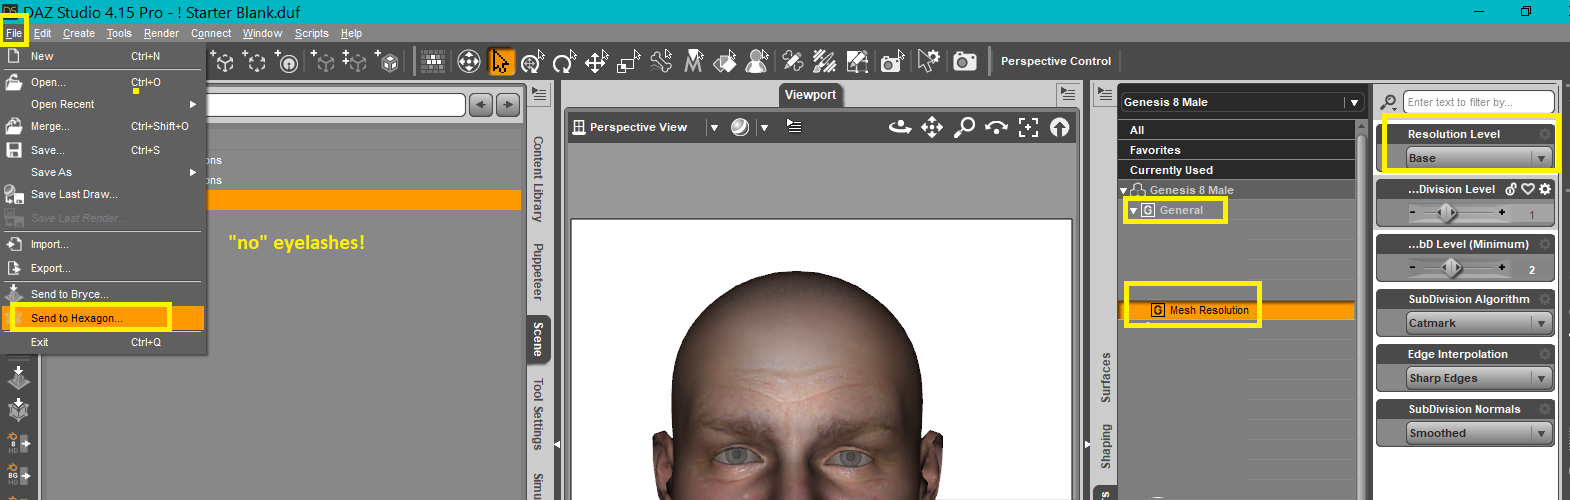Image resolution: width=1570 pixels, height=500 pixels.
Task: Select the Node Selection arrow tool
Action: (x=500, y=62)
